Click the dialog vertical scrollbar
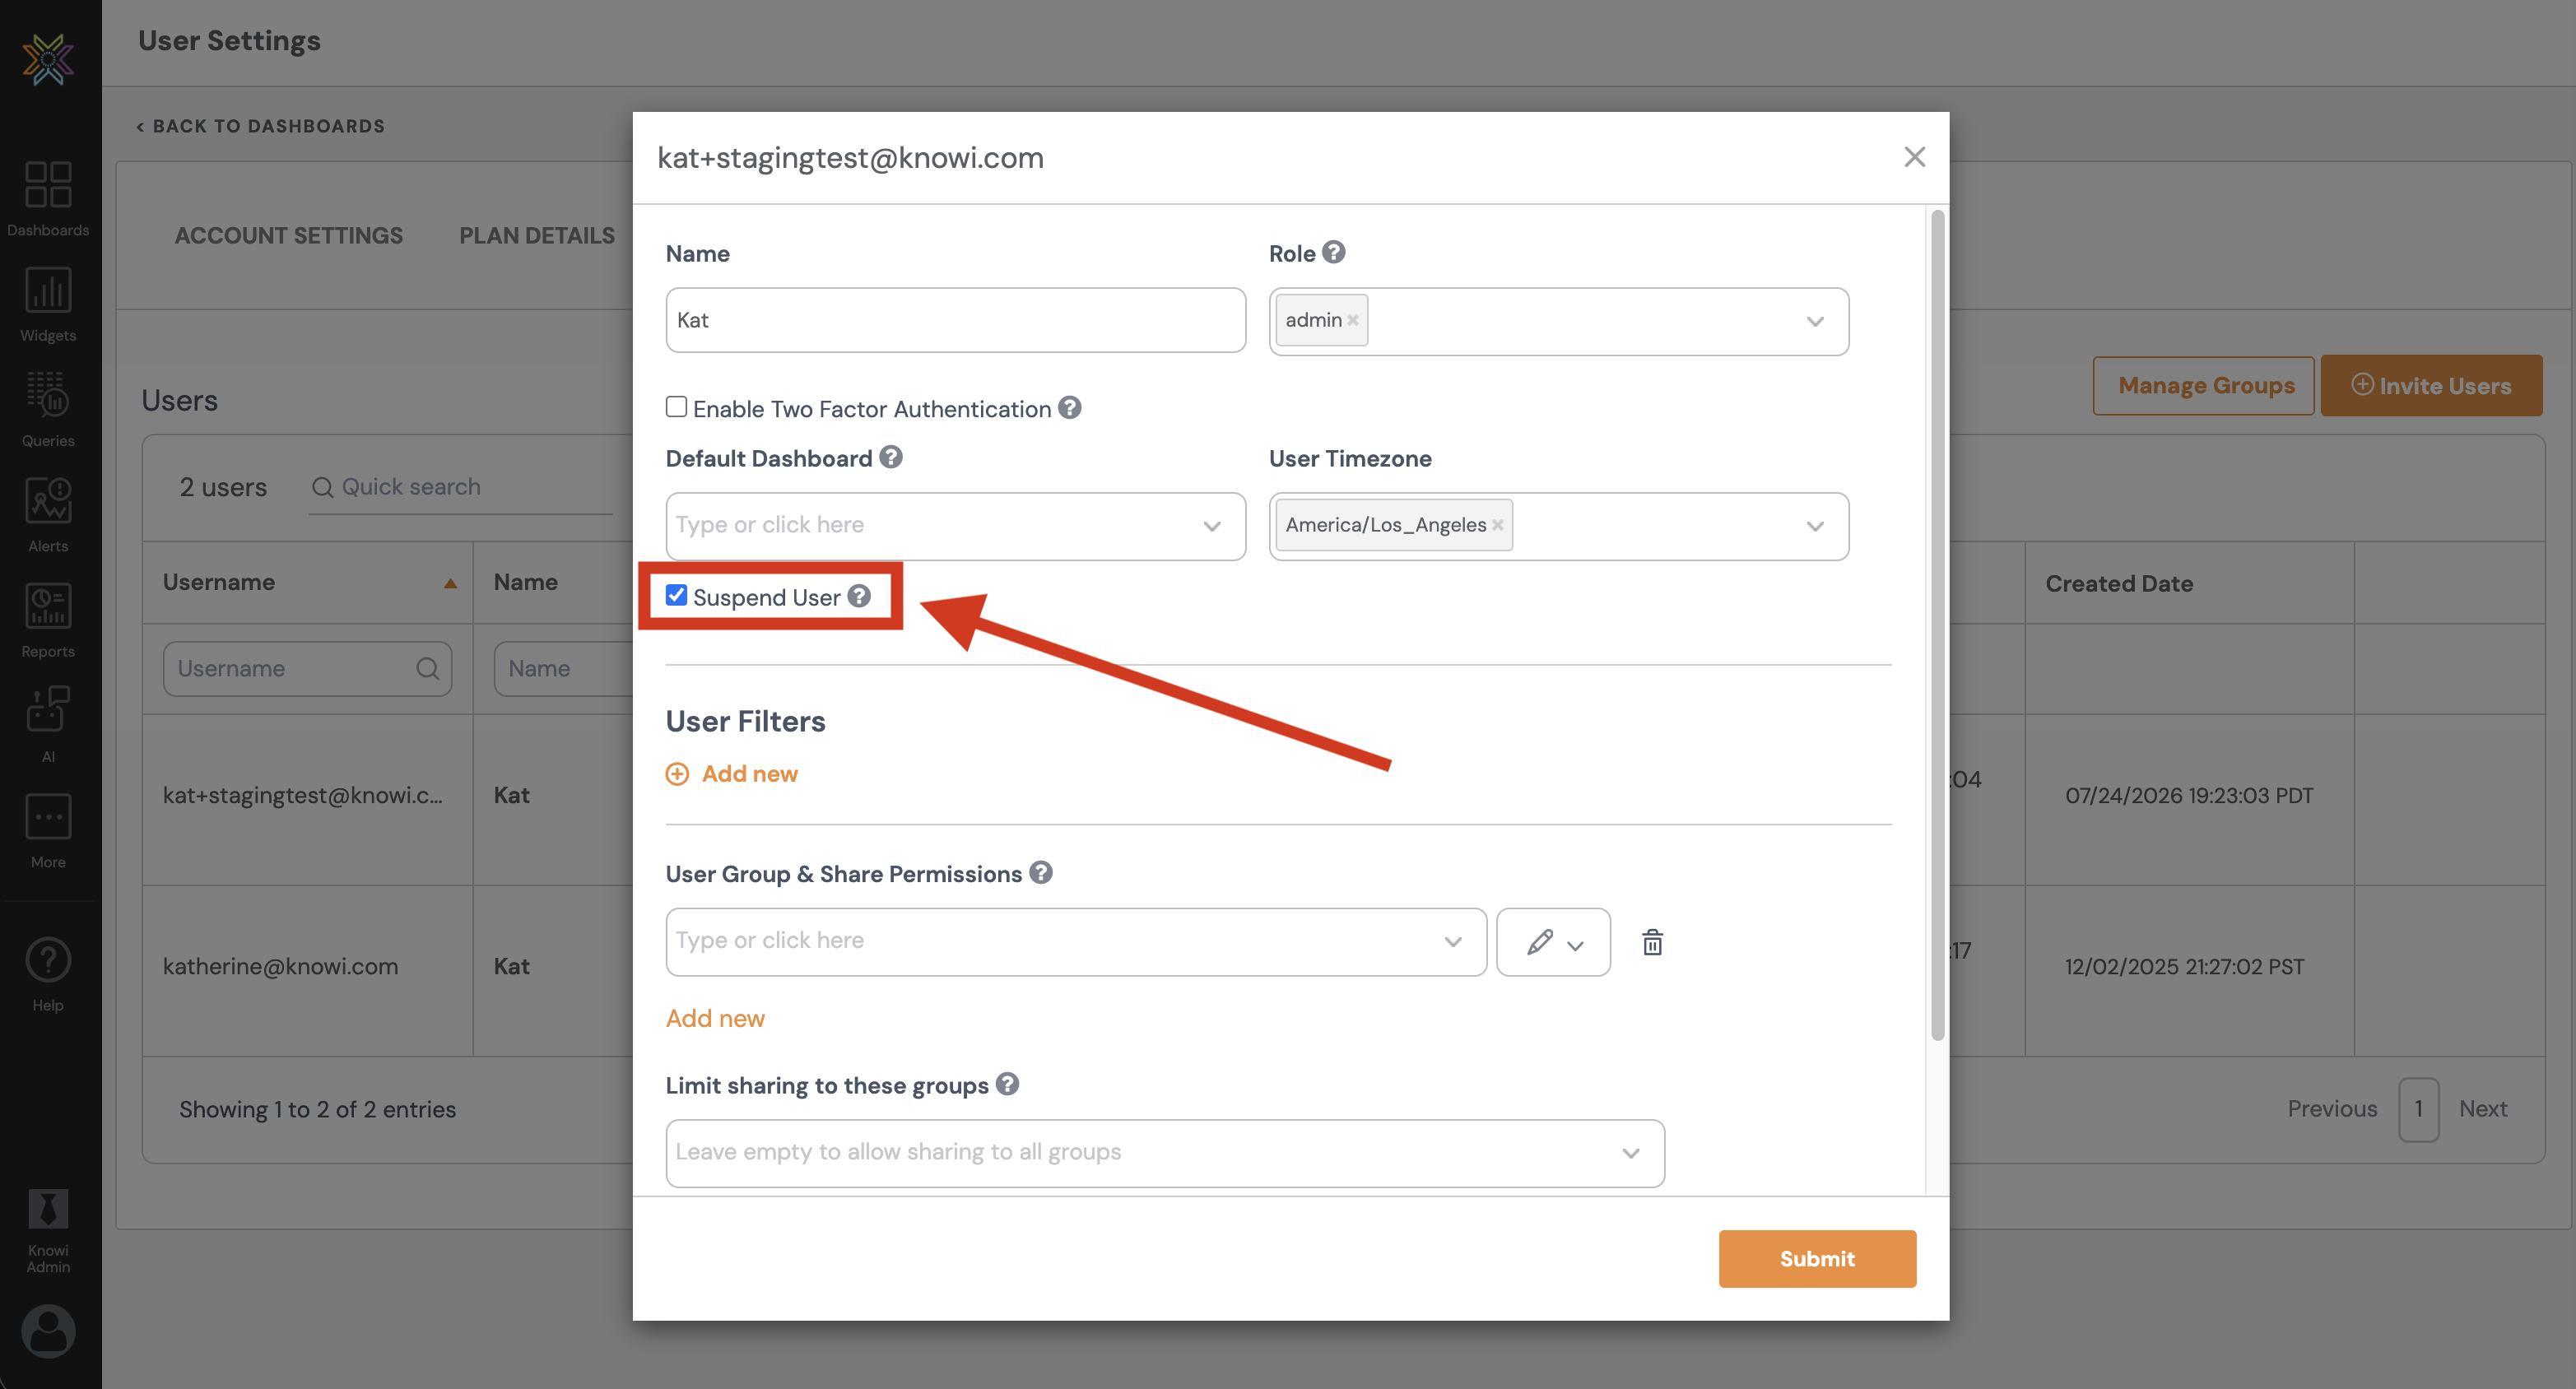Image resolution: width=2576 pixels, height=1389 pixels. [1937, 625]
